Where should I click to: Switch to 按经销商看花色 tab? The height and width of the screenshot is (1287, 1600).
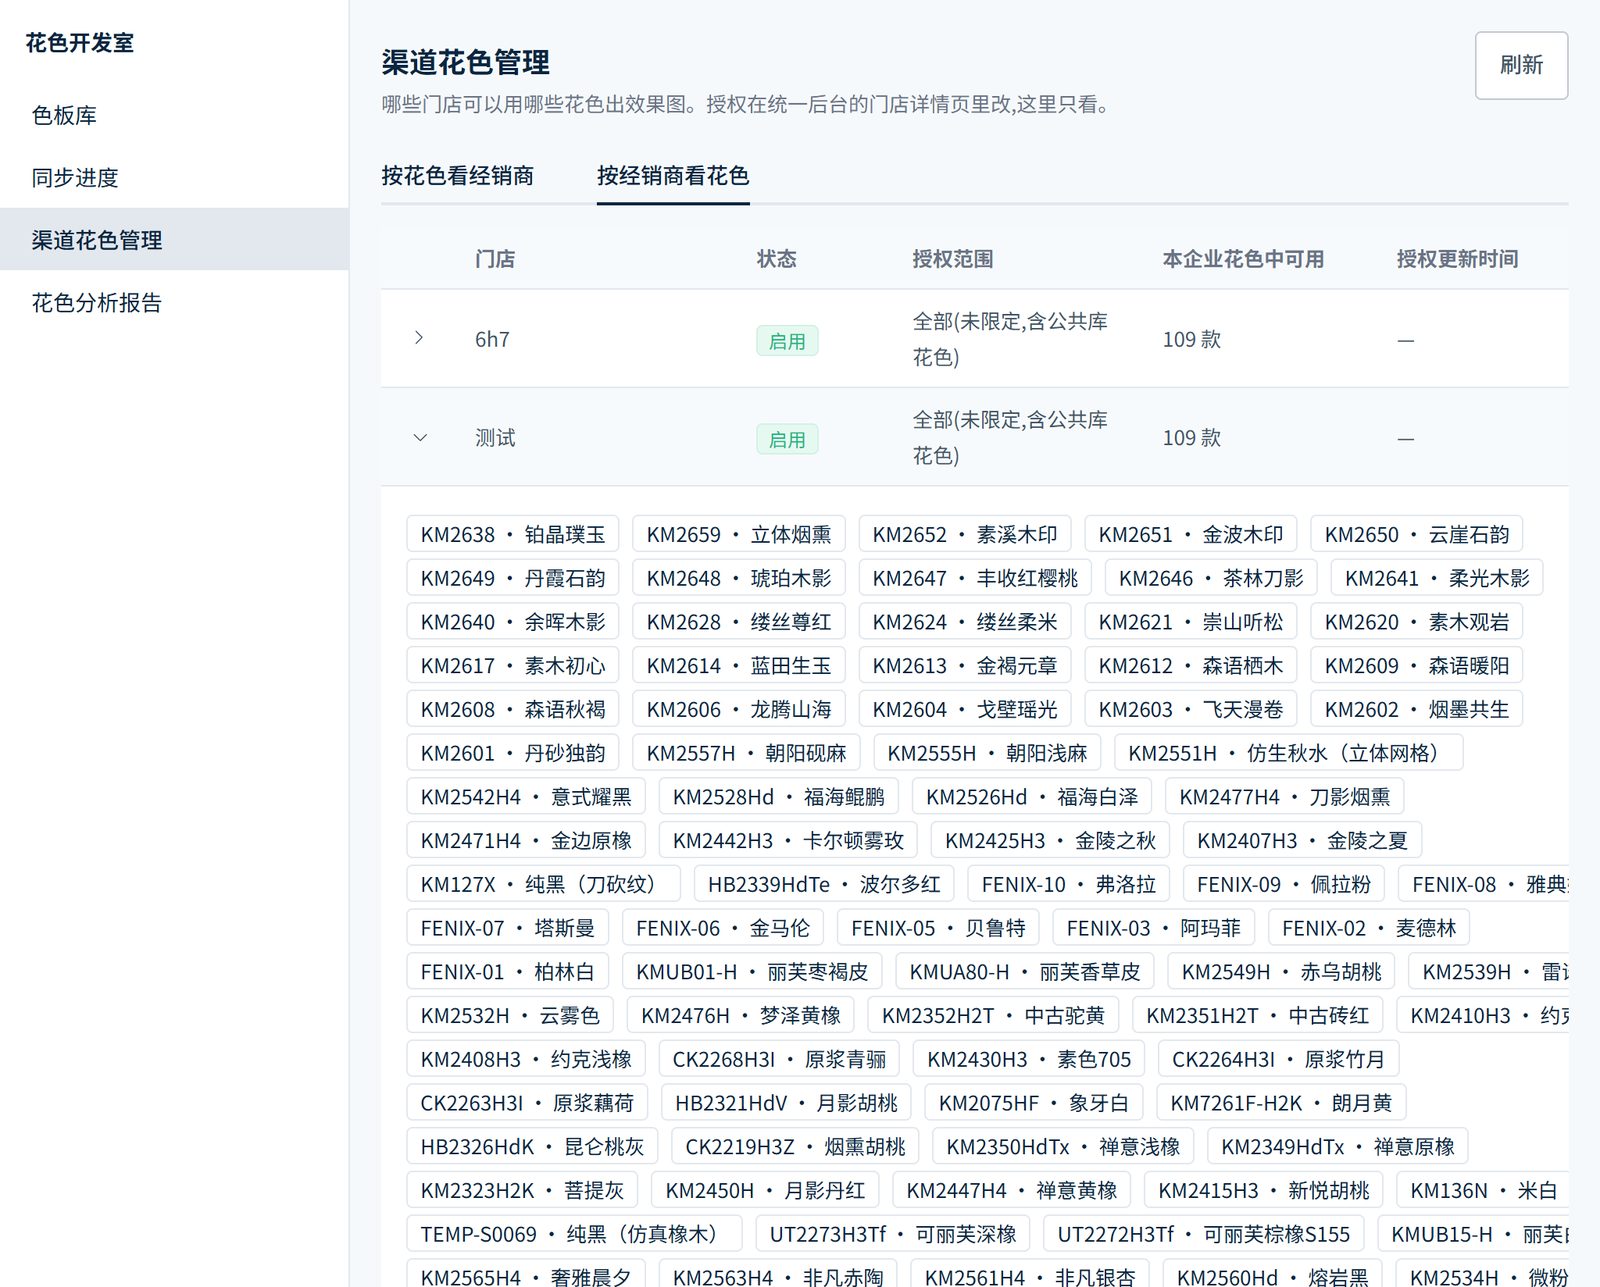673,176
